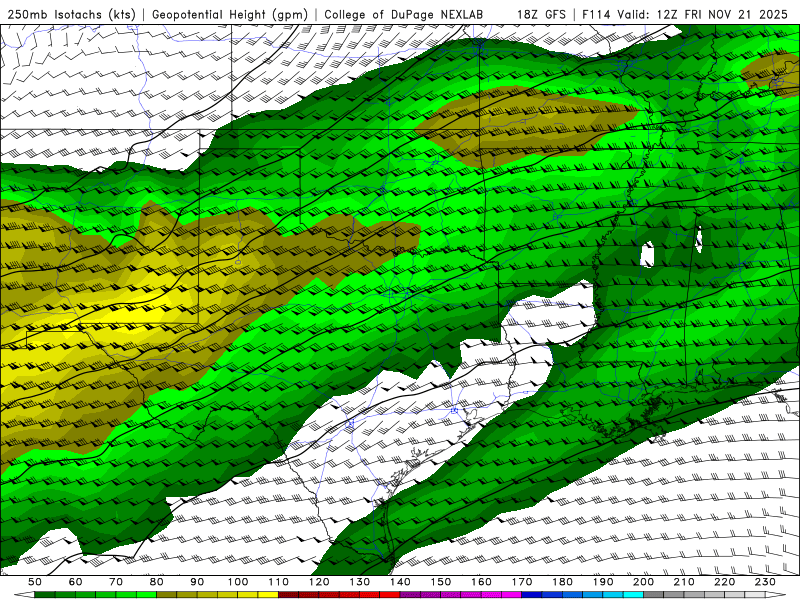This screenshot has width=800, height=600.
Task: Click the 170 label on the color scale
Action: tap(522, 582)
